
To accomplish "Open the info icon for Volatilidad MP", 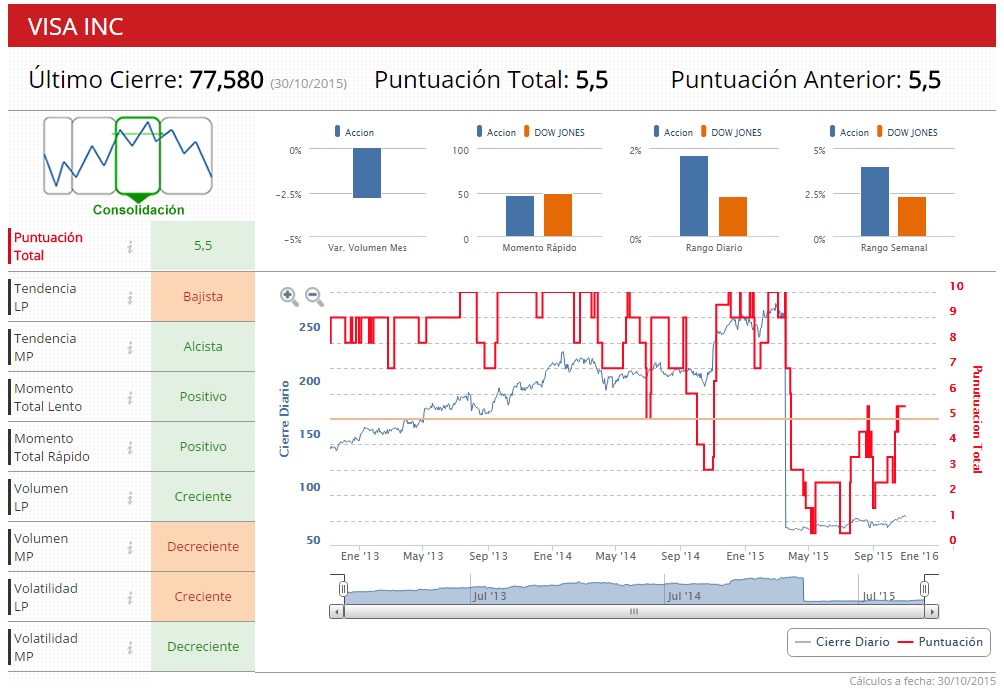I will (x=130, y=647).
